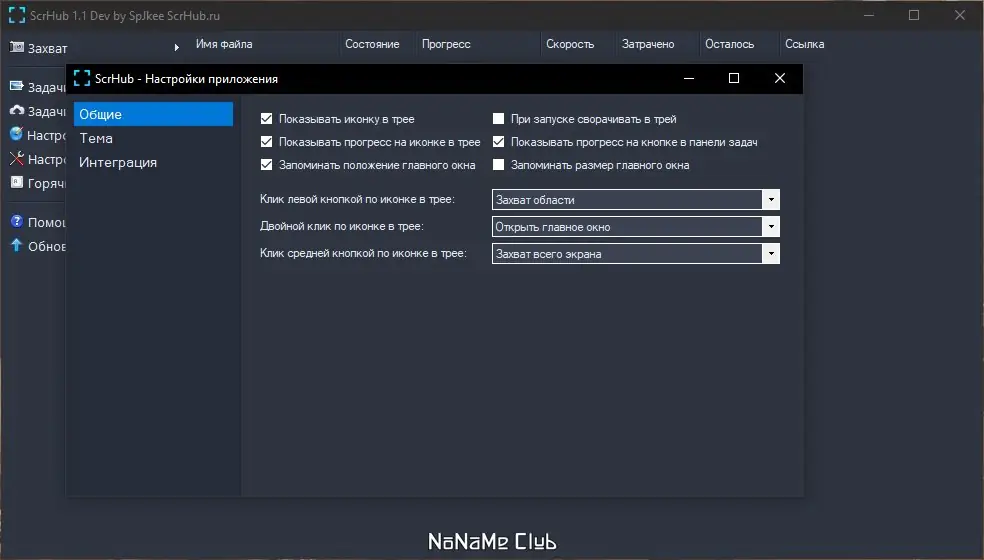Open the left-click action dropdown Захват области
Viewport: 984px width, 560px height.
click(636, 200)
